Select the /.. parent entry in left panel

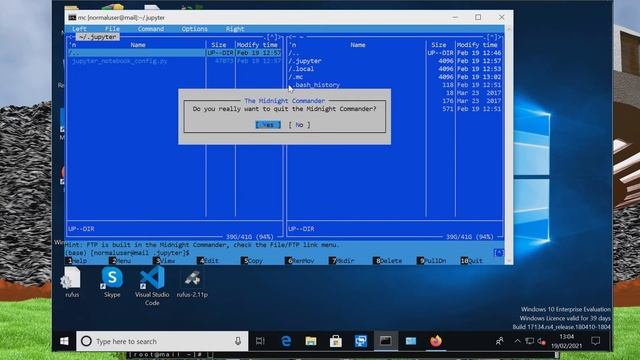175,53
